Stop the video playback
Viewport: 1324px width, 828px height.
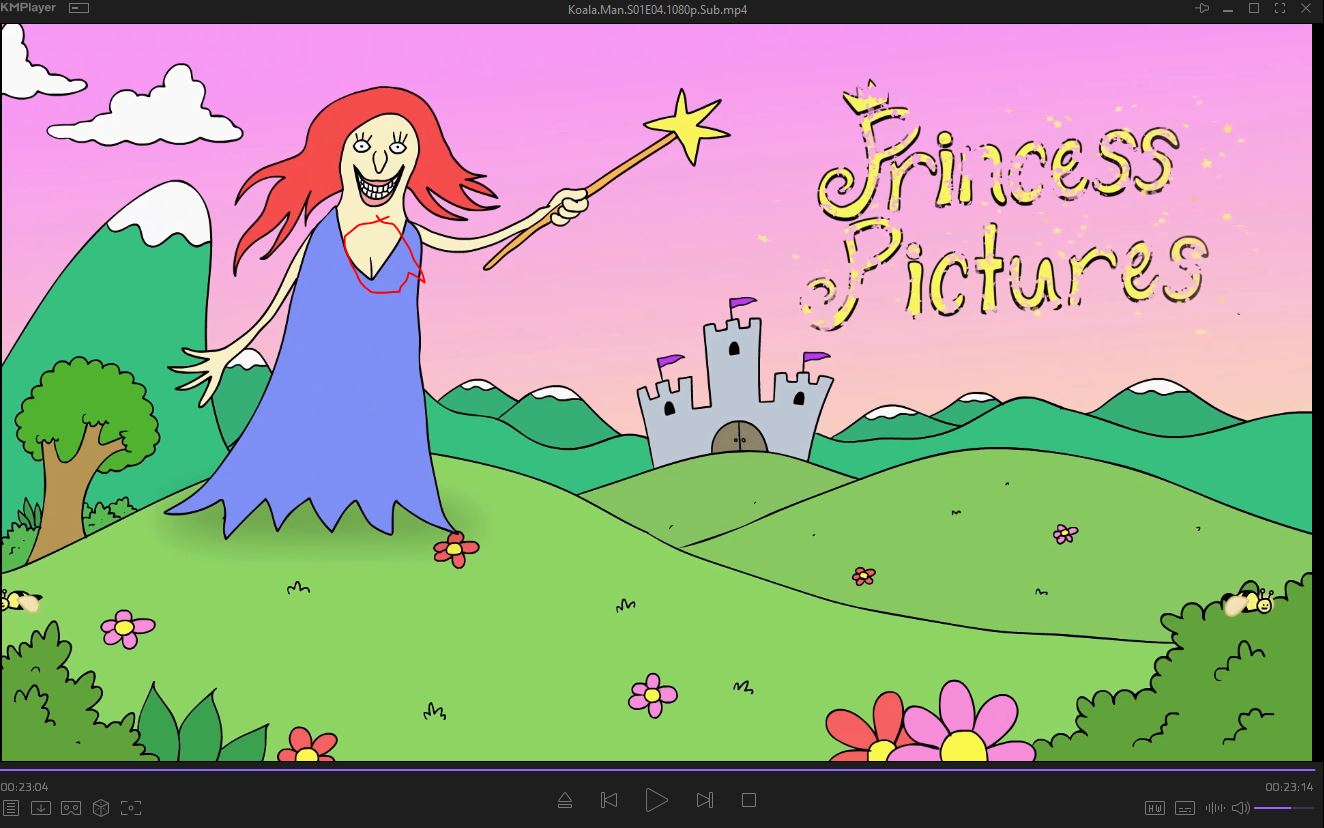(749, 800)
